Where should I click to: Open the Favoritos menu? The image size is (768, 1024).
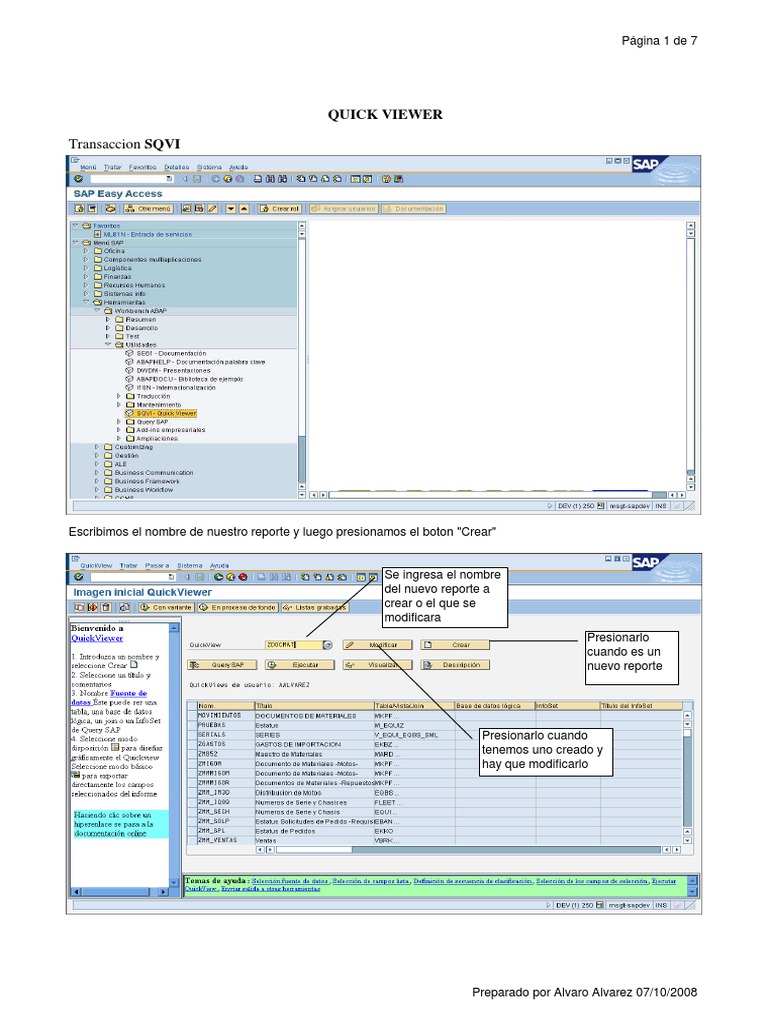[142, 167]
